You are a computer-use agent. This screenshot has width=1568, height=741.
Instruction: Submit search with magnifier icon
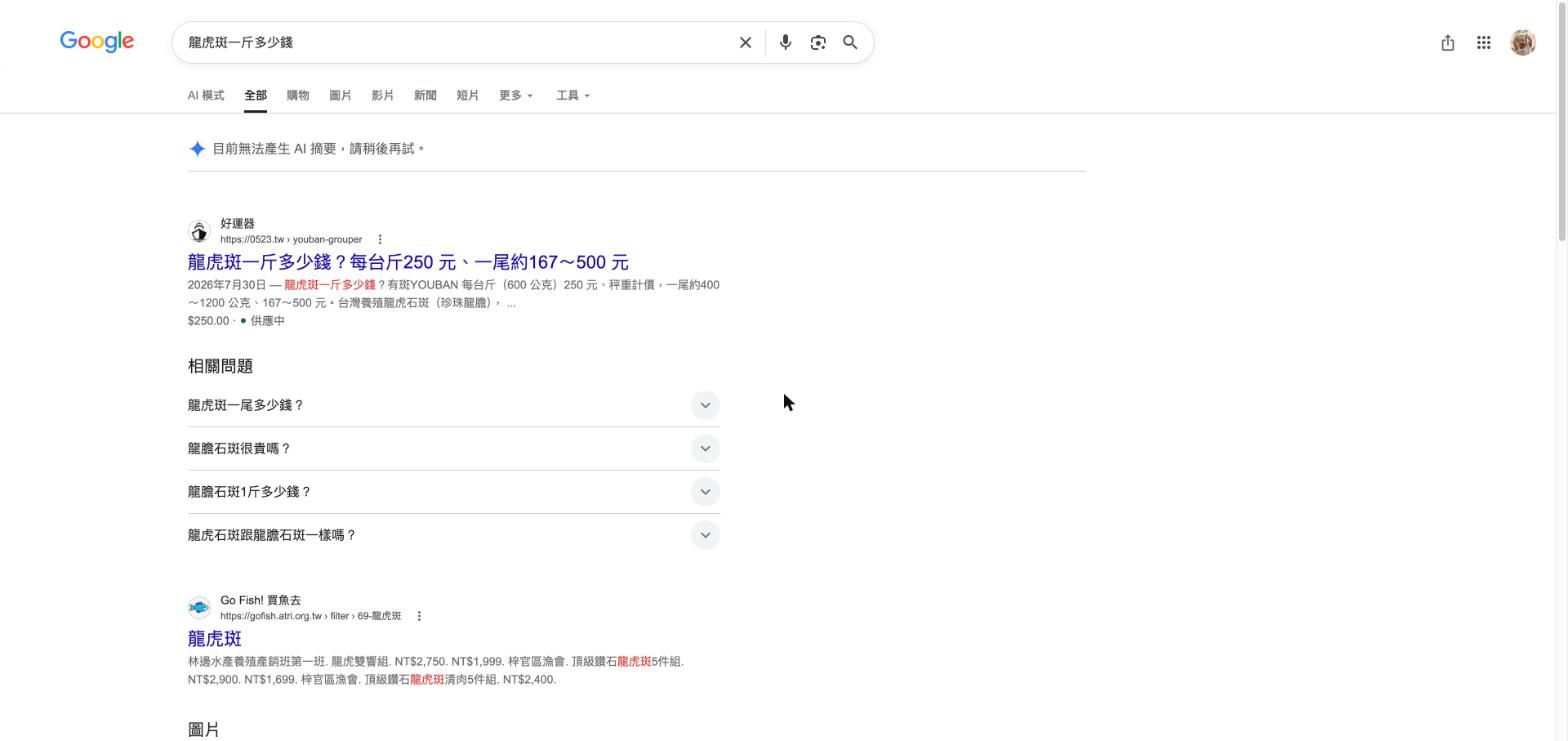[850, 42]
